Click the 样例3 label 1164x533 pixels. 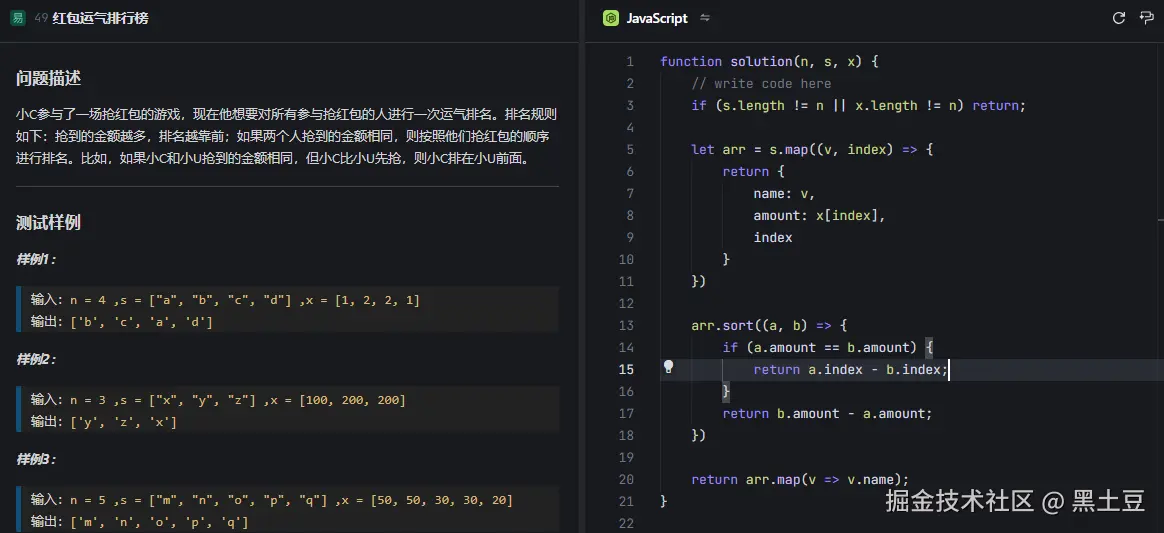point(36,459)
